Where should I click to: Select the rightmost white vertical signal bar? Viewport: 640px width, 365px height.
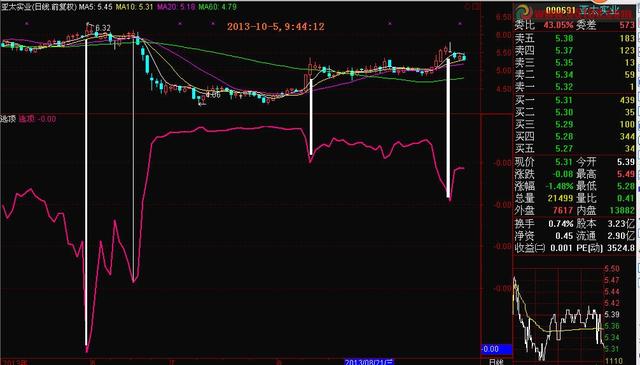click(448, 128)
